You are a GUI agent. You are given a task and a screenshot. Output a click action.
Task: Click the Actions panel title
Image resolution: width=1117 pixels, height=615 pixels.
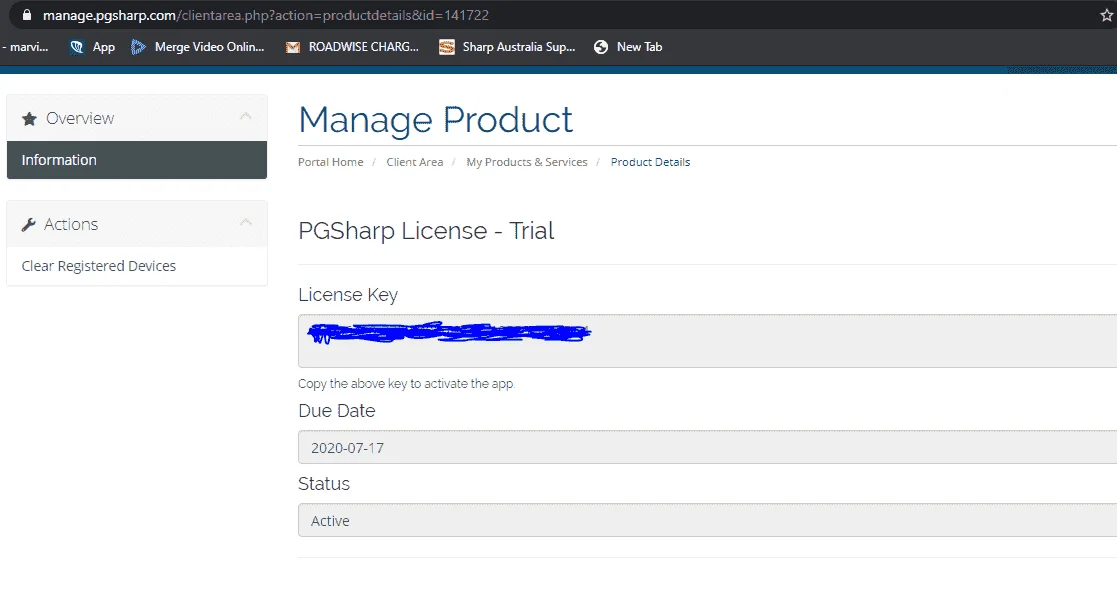pos(71,224)
